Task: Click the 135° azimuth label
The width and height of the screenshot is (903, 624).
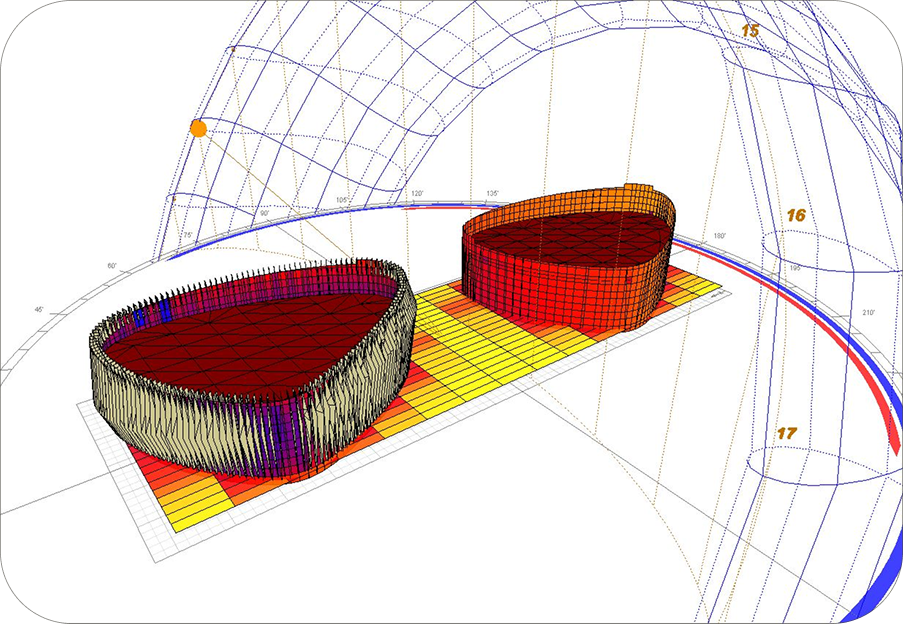Action: [492, 193]
